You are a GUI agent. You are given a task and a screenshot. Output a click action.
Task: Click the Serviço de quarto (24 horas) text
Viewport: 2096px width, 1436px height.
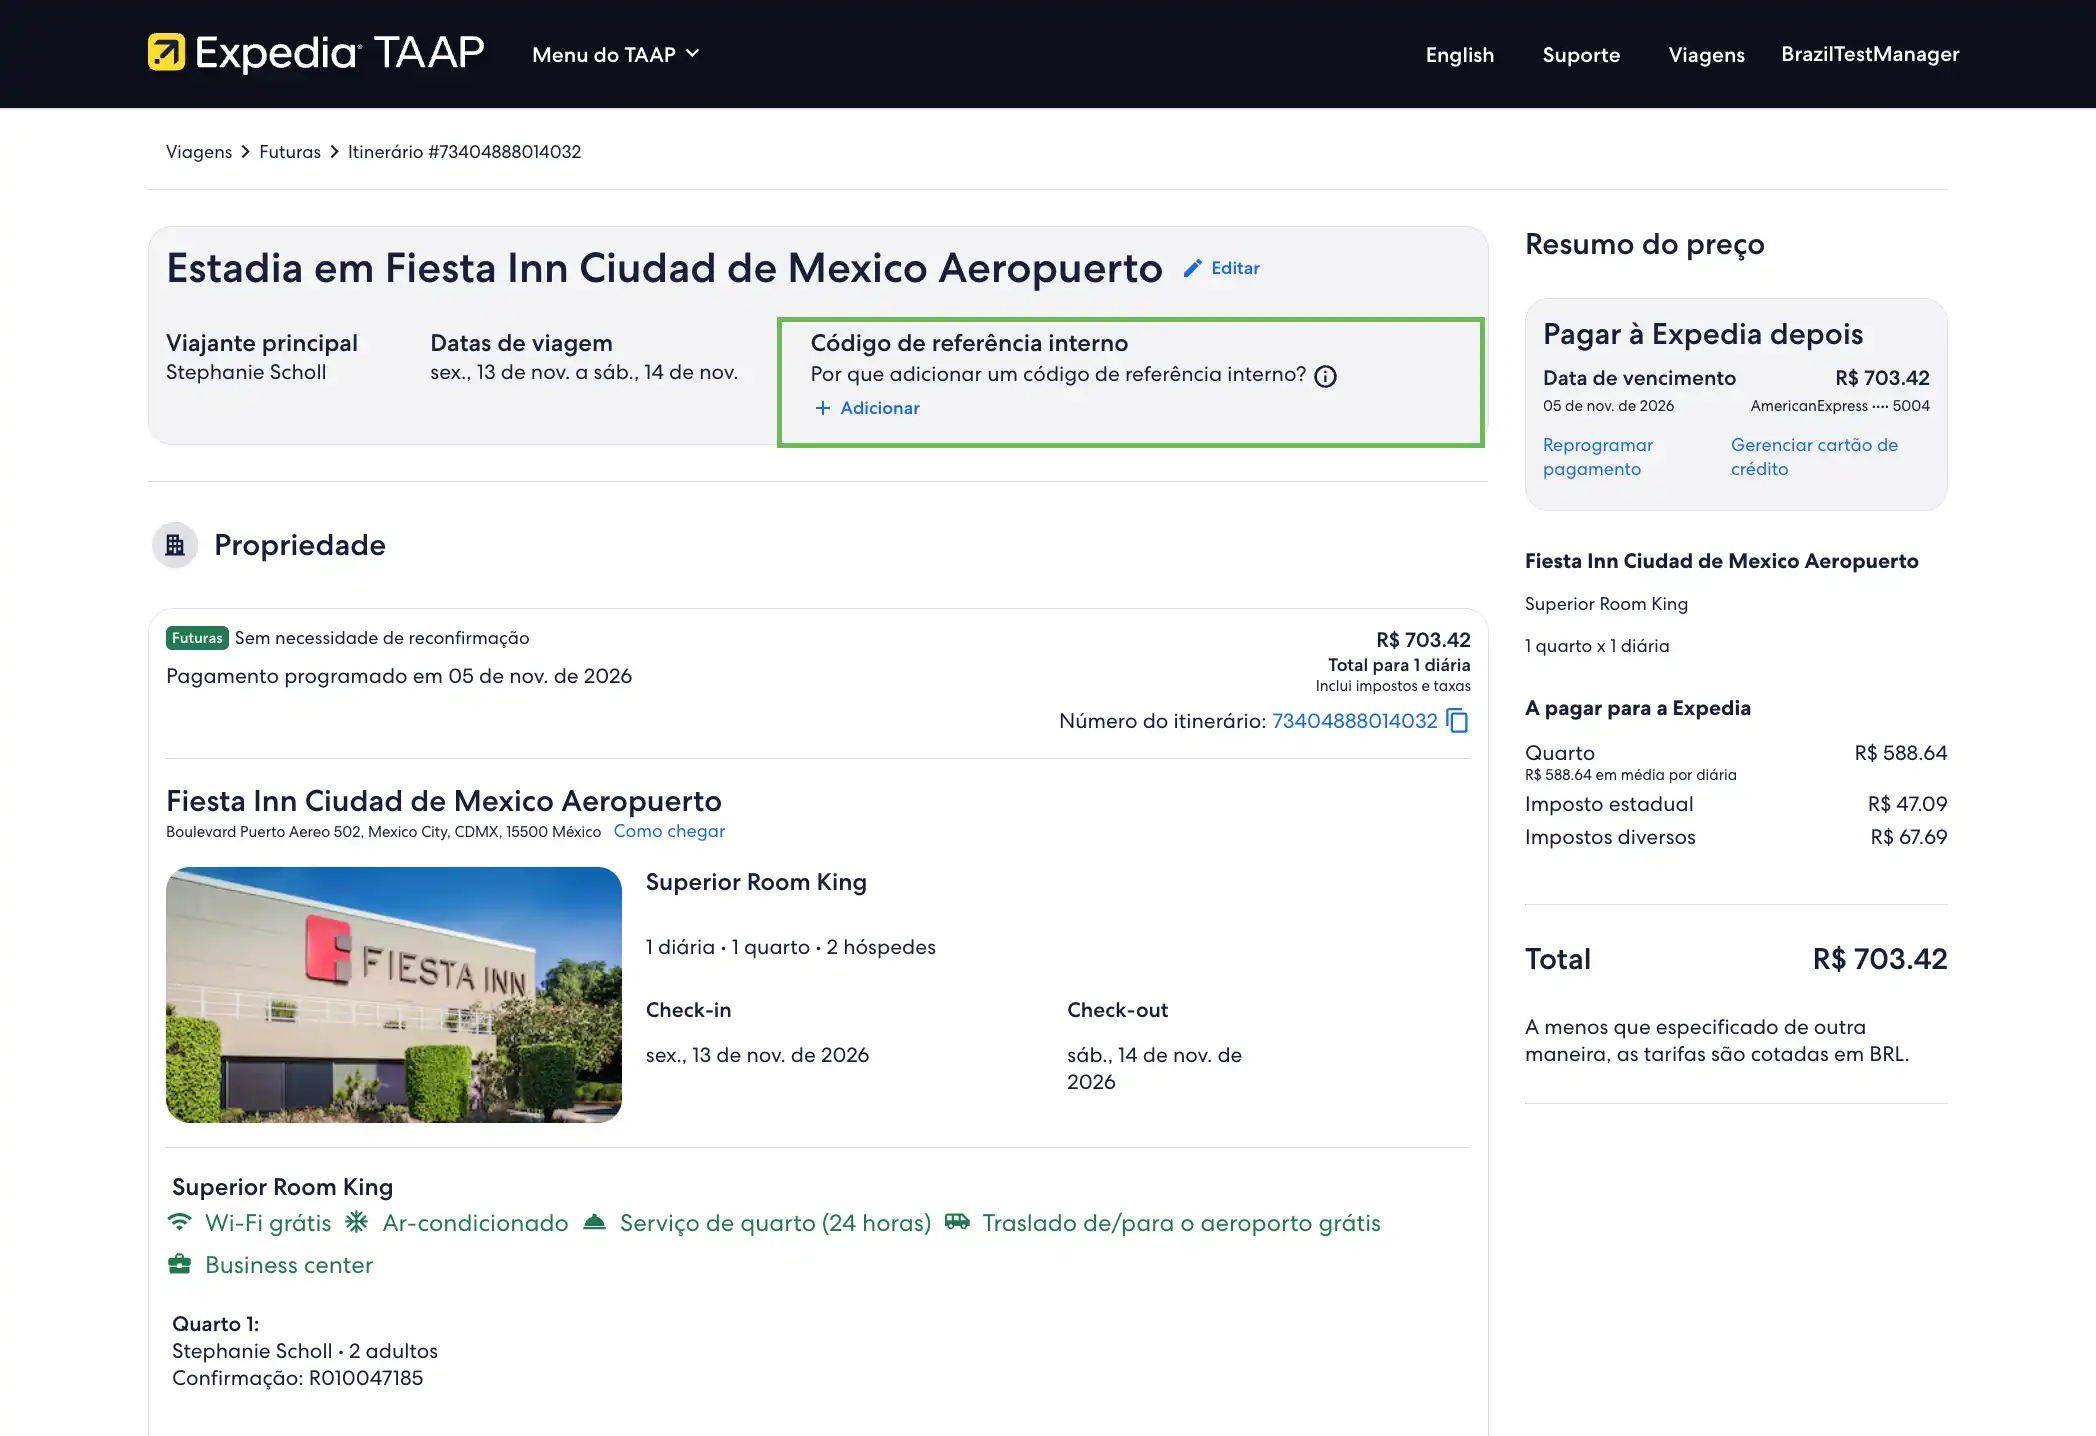click(x=775, y=1223)
